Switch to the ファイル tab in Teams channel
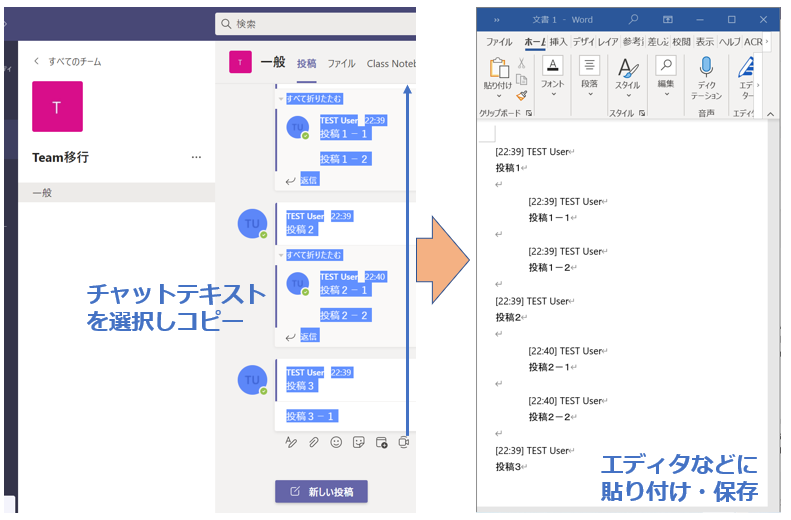791x520 pixels. tap(341, 63)
